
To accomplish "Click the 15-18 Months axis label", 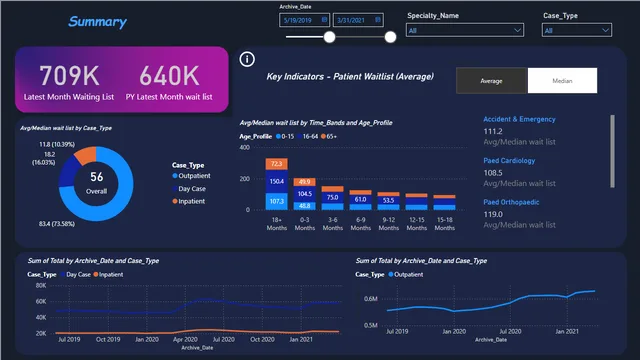I will tap(444, 224).
